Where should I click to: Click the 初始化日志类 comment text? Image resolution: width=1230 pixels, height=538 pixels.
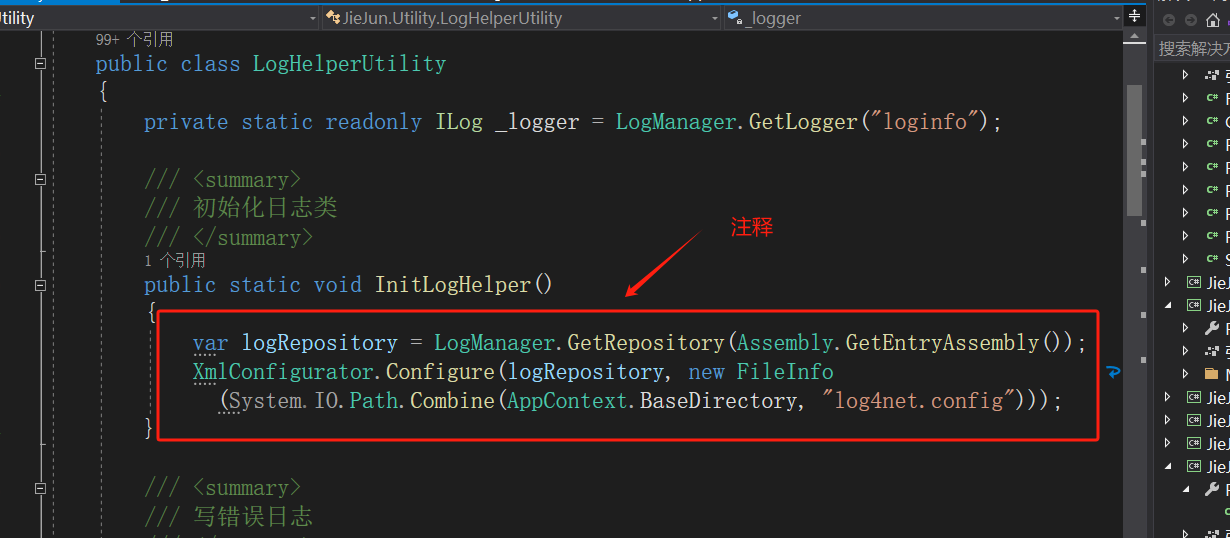click(265, 208)
